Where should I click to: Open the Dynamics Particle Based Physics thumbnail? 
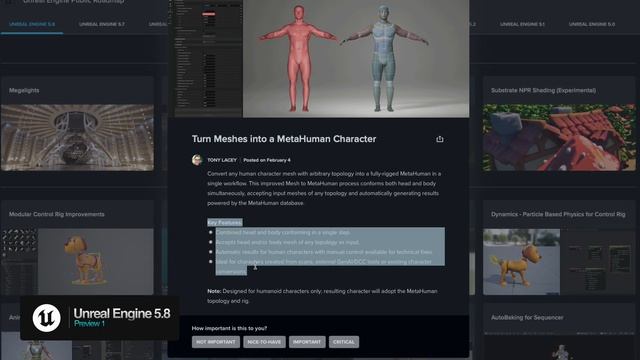point(559,261)
